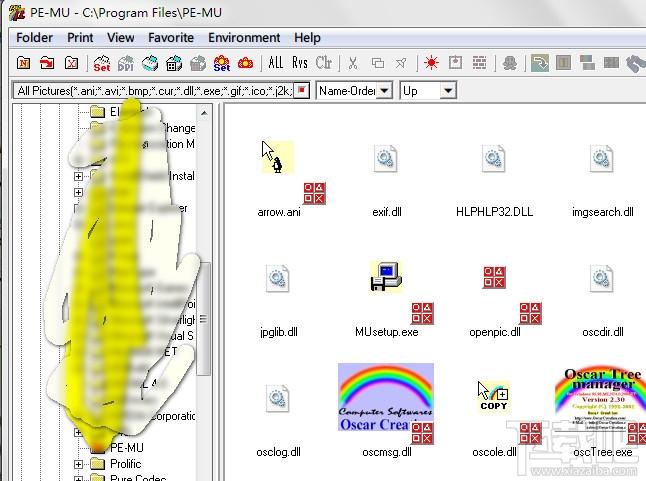Select the openpic.dll red icon
The height and width of the screenshot is (481, 646).
pyautogui.click(x=494, y=277)
